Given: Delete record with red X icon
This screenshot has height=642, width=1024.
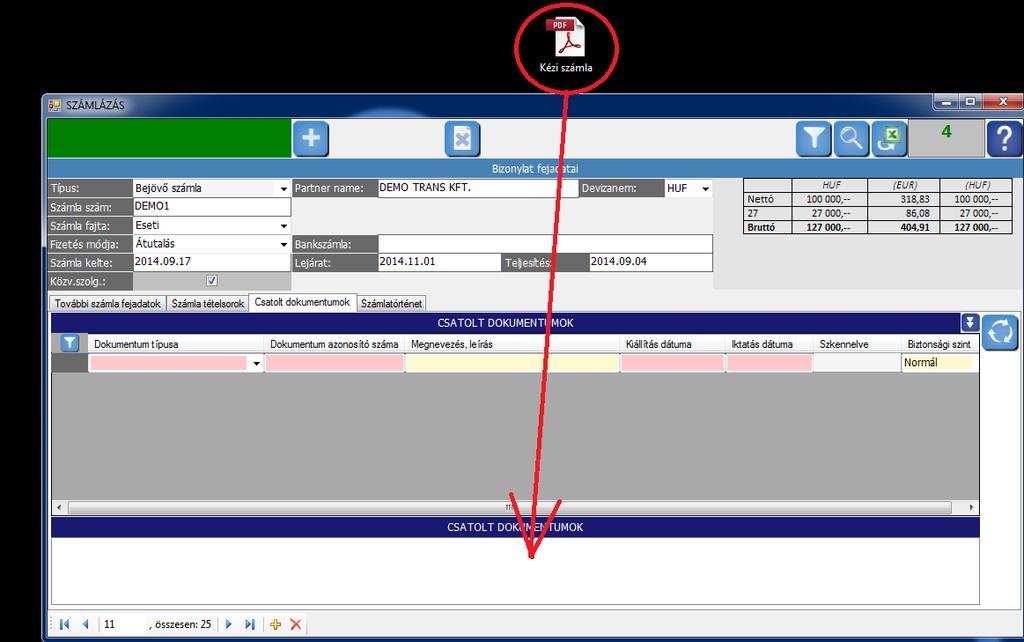Looking at the screenshot, I should click(296, 624).
